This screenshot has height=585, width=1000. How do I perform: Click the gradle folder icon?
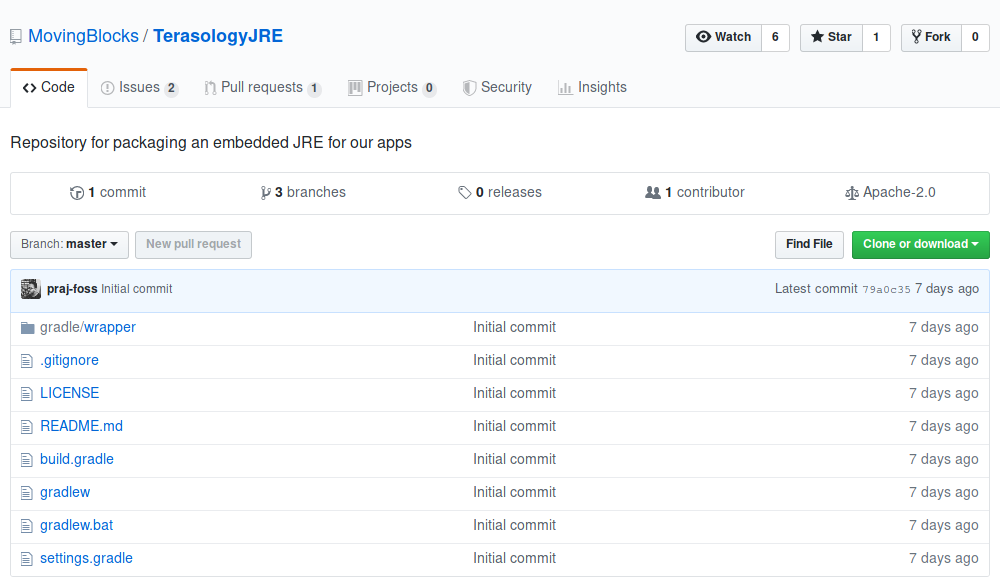pyautogui.click(x=27, y=328)
